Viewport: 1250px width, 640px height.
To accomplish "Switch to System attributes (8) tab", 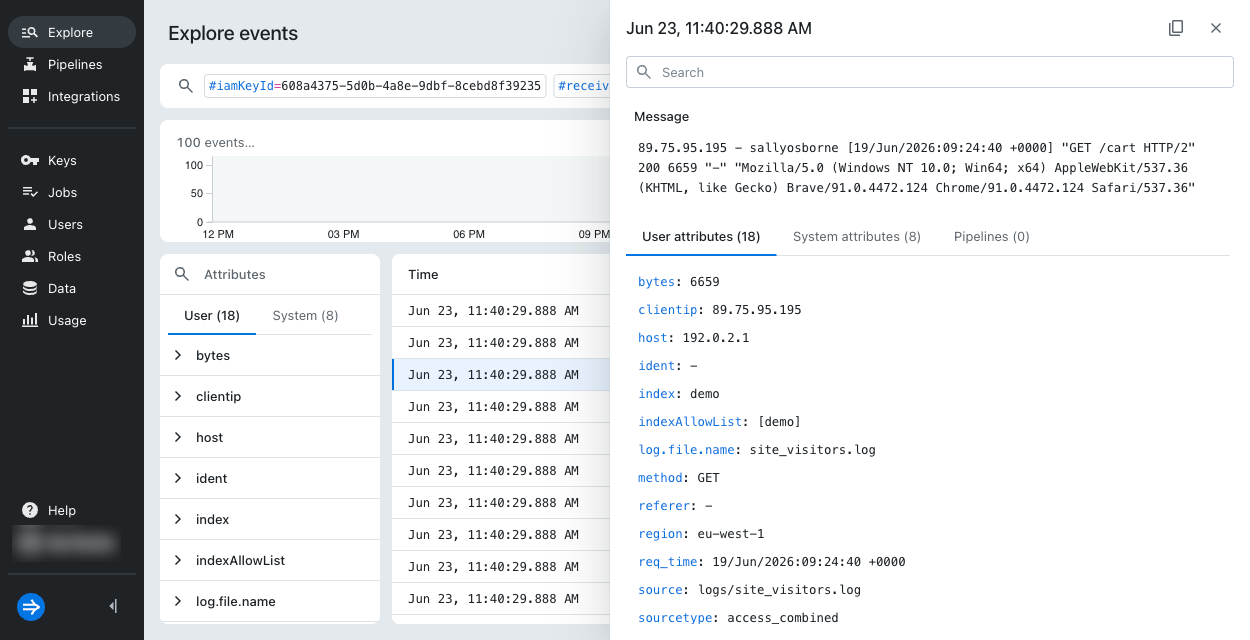I will coord(857,237).
